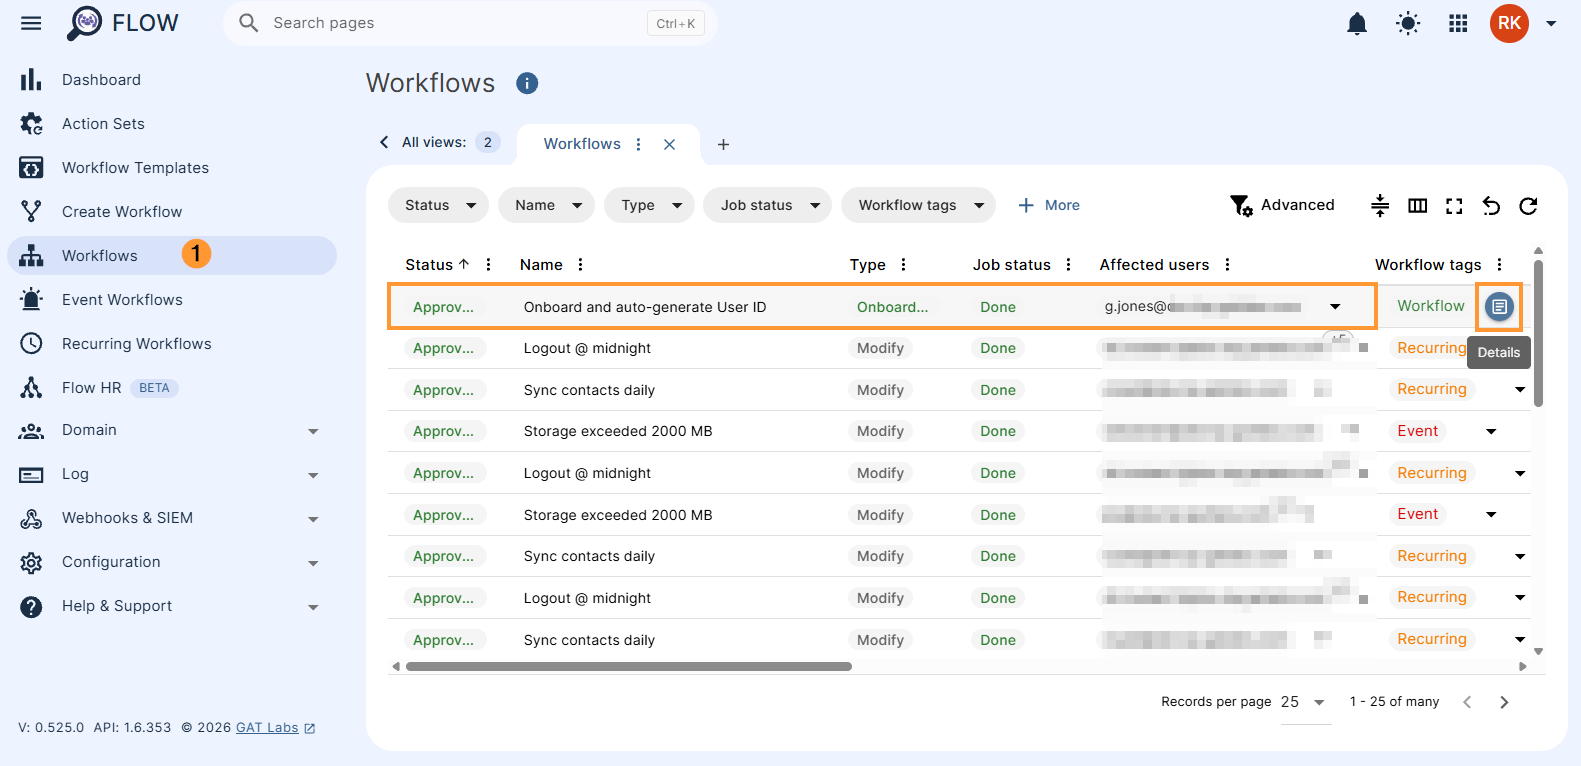Image resolution: width=1581 pixels, height=766 pixels.
Task: Open Workflows tab options menu
Action: pyautogui.click(x=638, y=144)
